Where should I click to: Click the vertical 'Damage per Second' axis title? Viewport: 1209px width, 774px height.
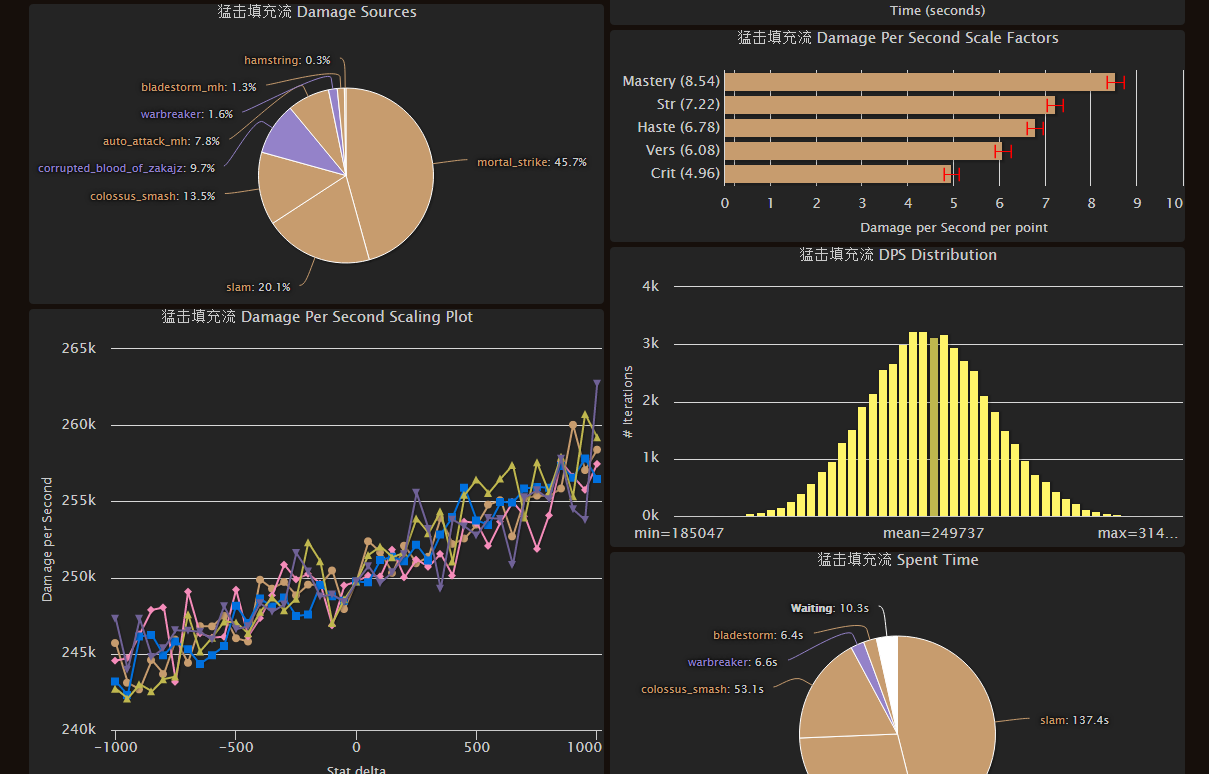[x=47, y=540]
